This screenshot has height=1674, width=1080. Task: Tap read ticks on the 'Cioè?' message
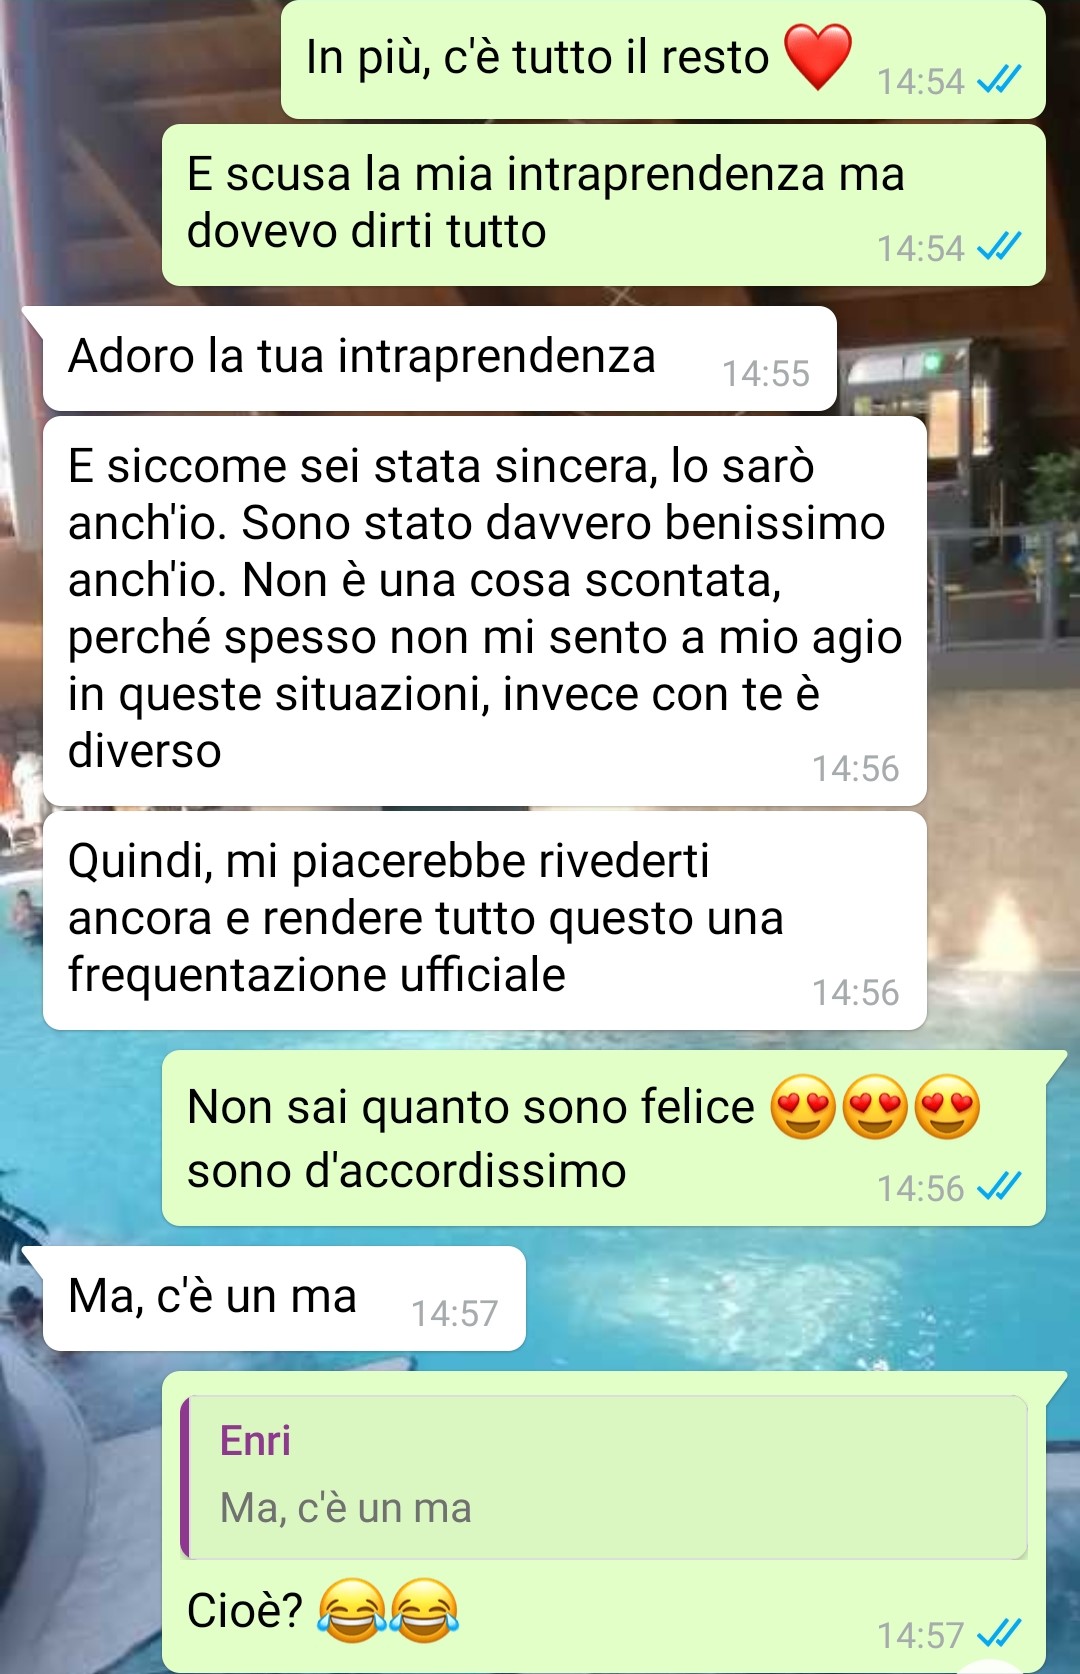pyautogui.click(x=999, y=1634)
